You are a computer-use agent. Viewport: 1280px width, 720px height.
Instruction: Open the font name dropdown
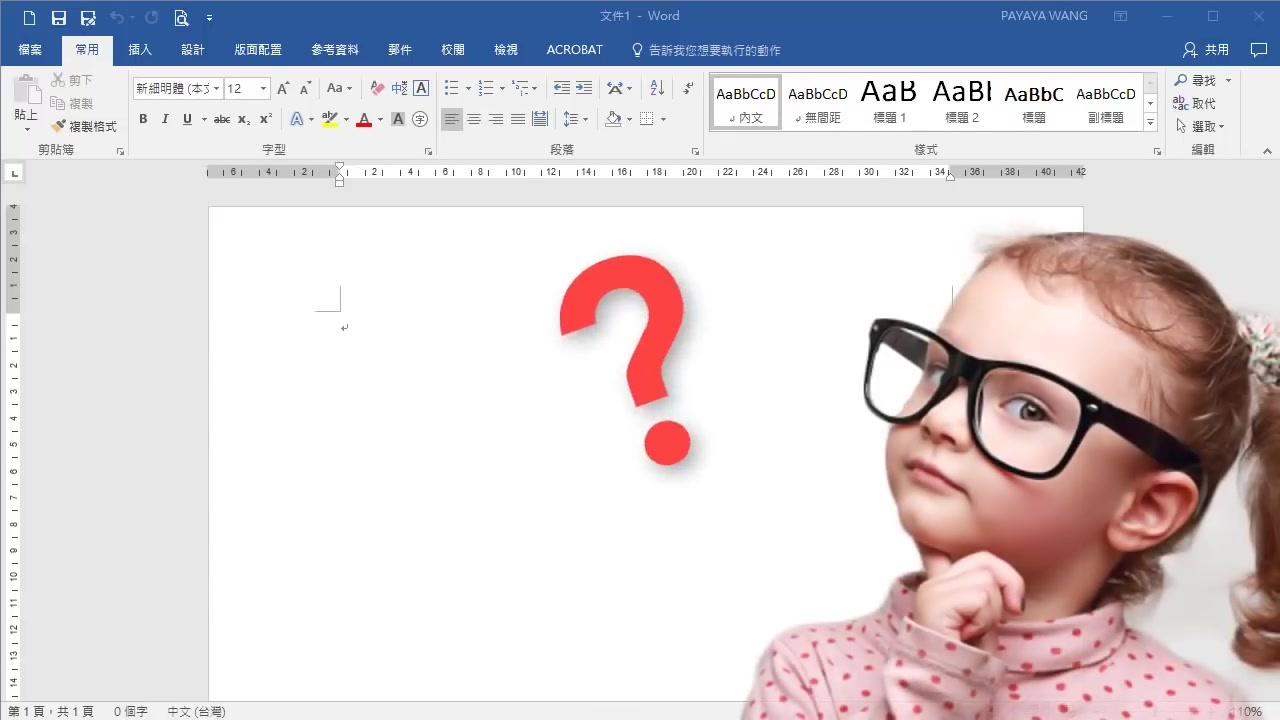click(x=216, y=88)
